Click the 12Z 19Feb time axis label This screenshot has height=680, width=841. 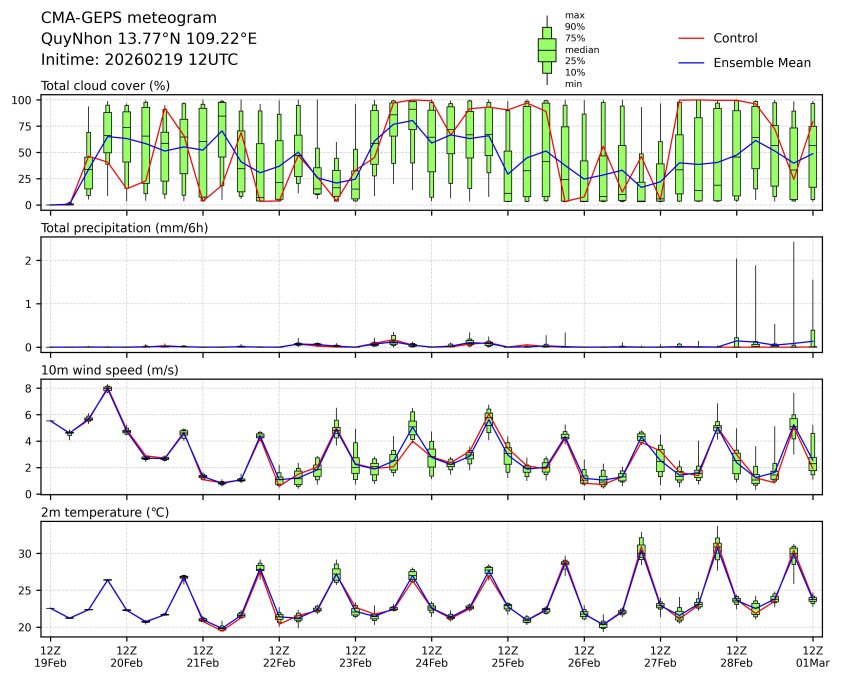pyautogui.click(x=50, y=655)
